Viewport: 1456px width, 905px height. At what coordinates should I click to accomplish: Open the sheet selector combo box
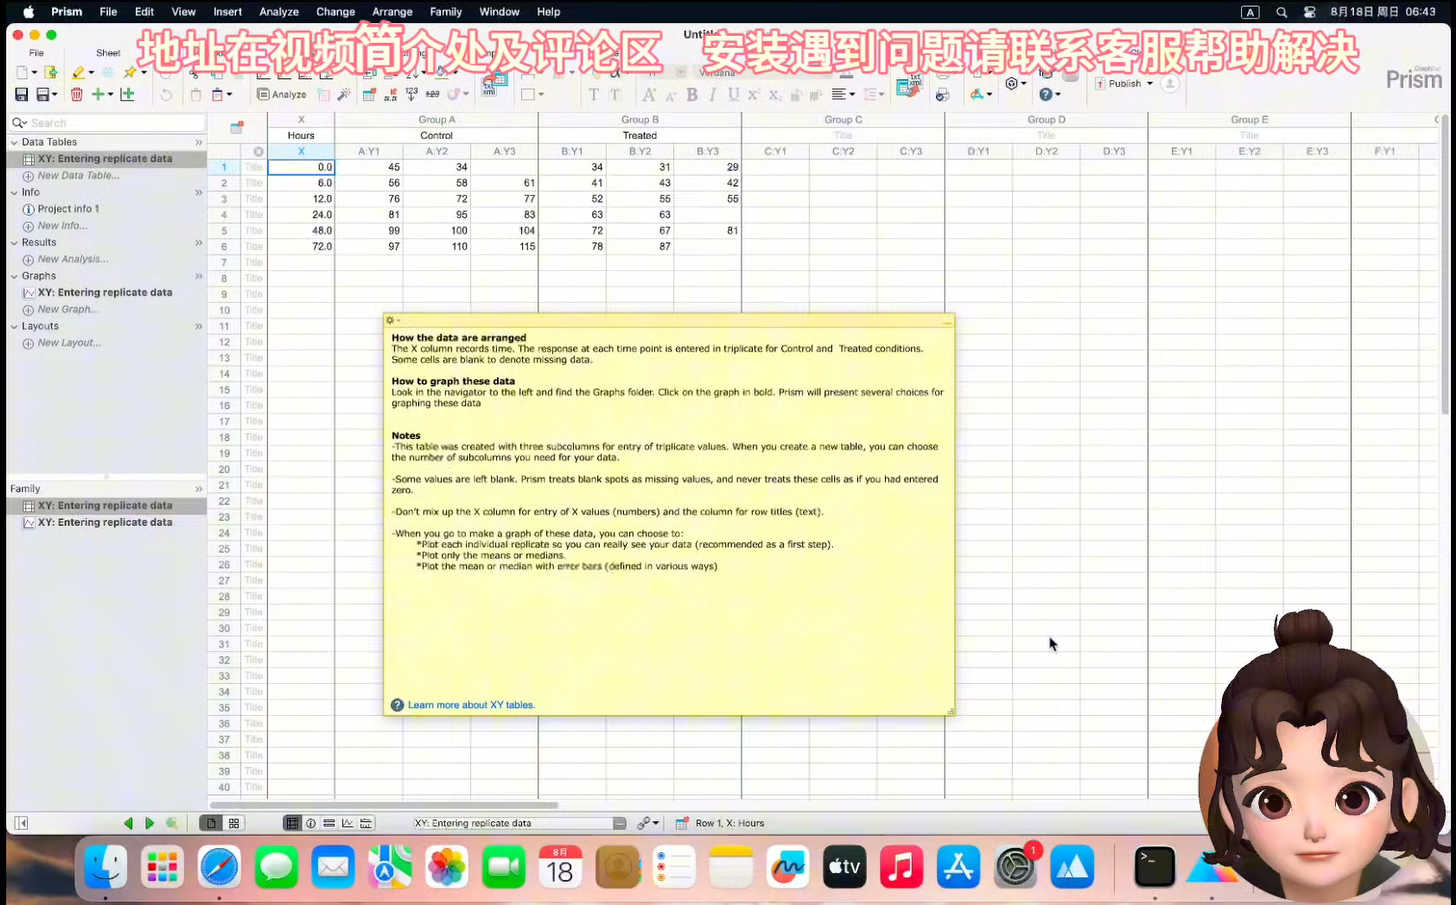[520, 823]
